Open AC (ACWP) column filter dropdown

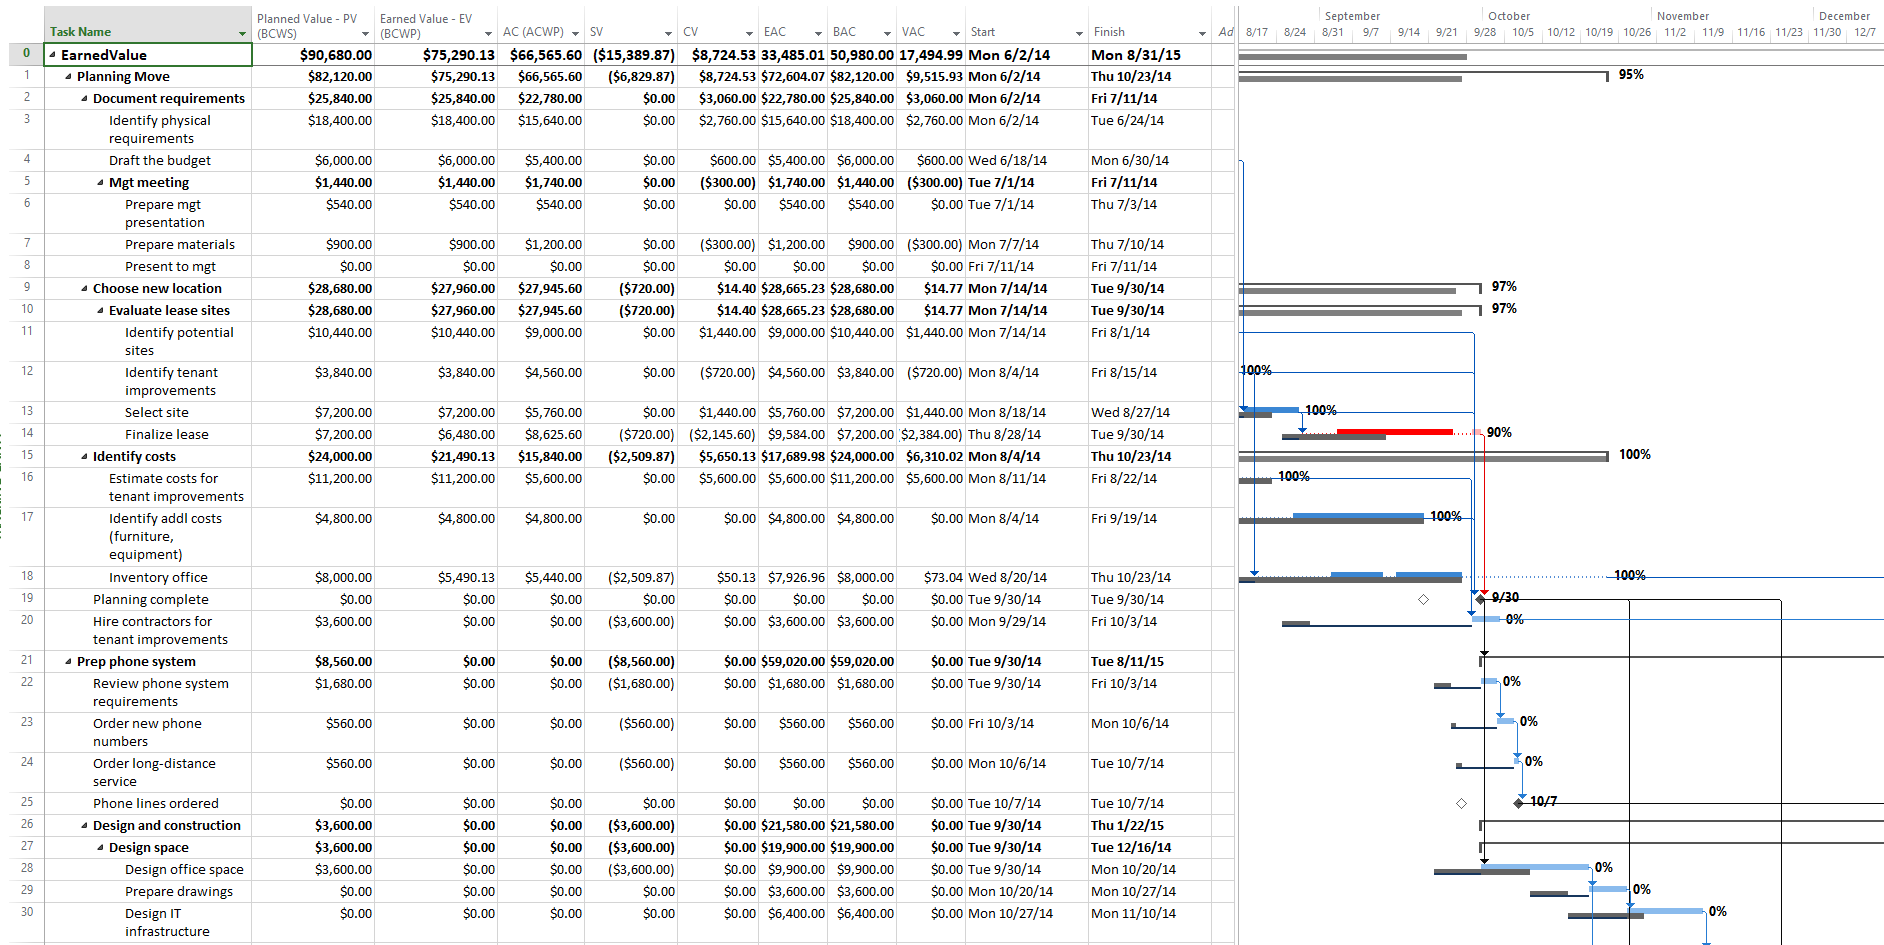(x=575, y=34)
